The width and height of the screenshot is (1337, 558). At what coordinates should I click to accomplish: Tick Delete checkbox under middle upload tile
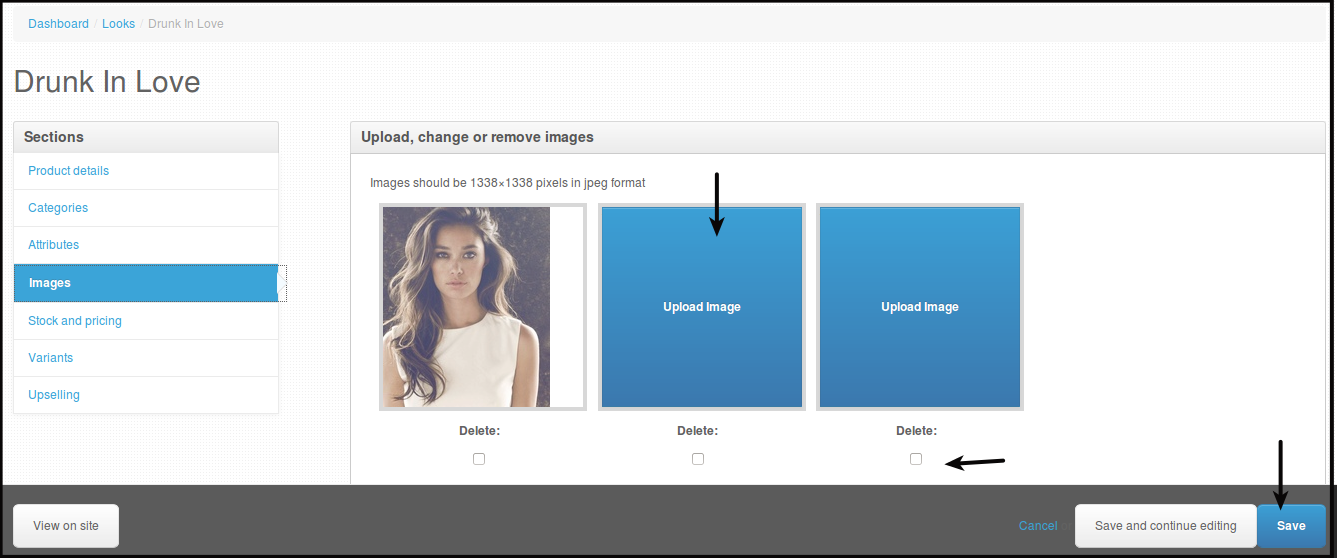point(698,459)
